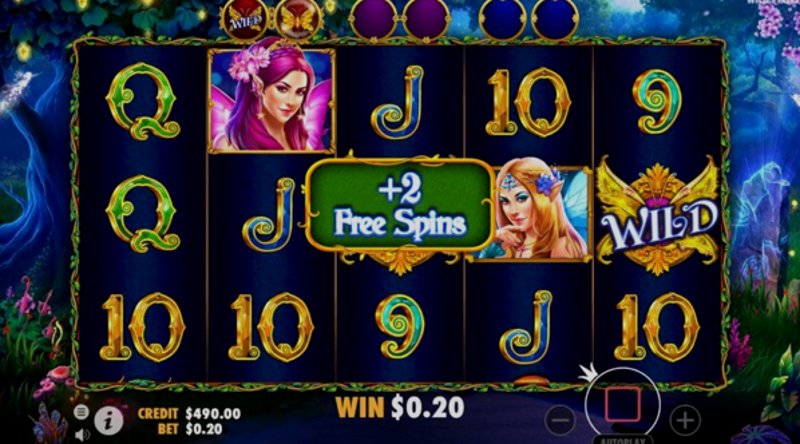
Task: Select the pink-haired fairy symbol
Action: (x=271, y=101)
